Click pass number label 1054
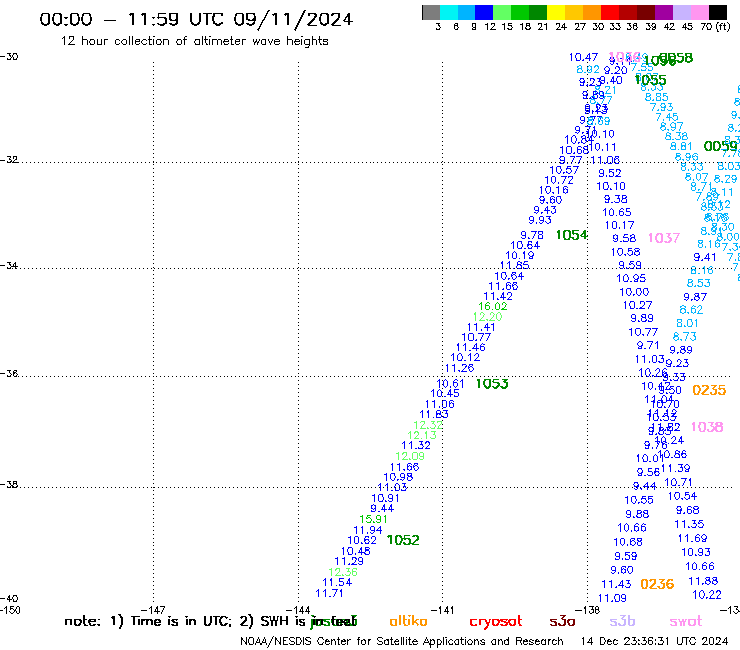 (572, 235)
